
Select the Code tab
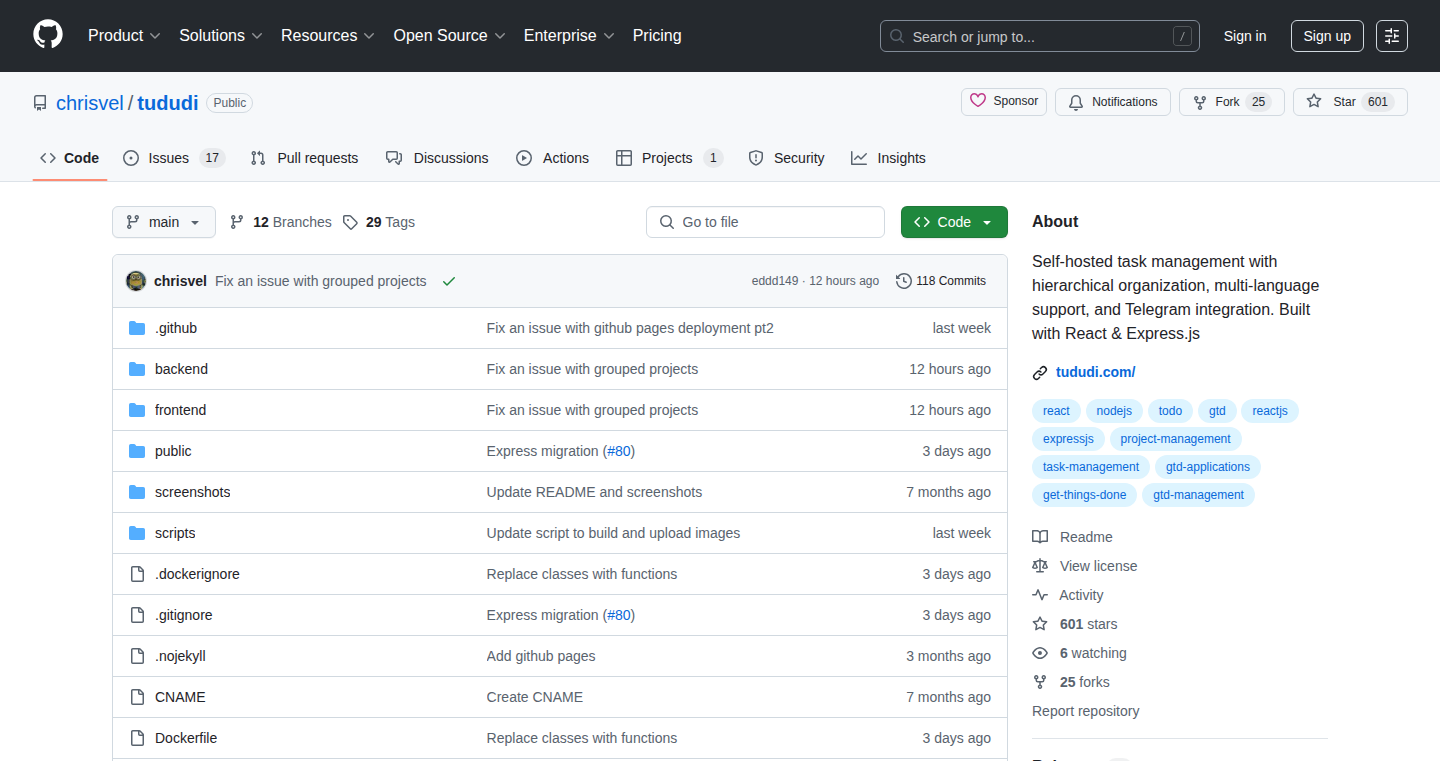tap(70, 158)
